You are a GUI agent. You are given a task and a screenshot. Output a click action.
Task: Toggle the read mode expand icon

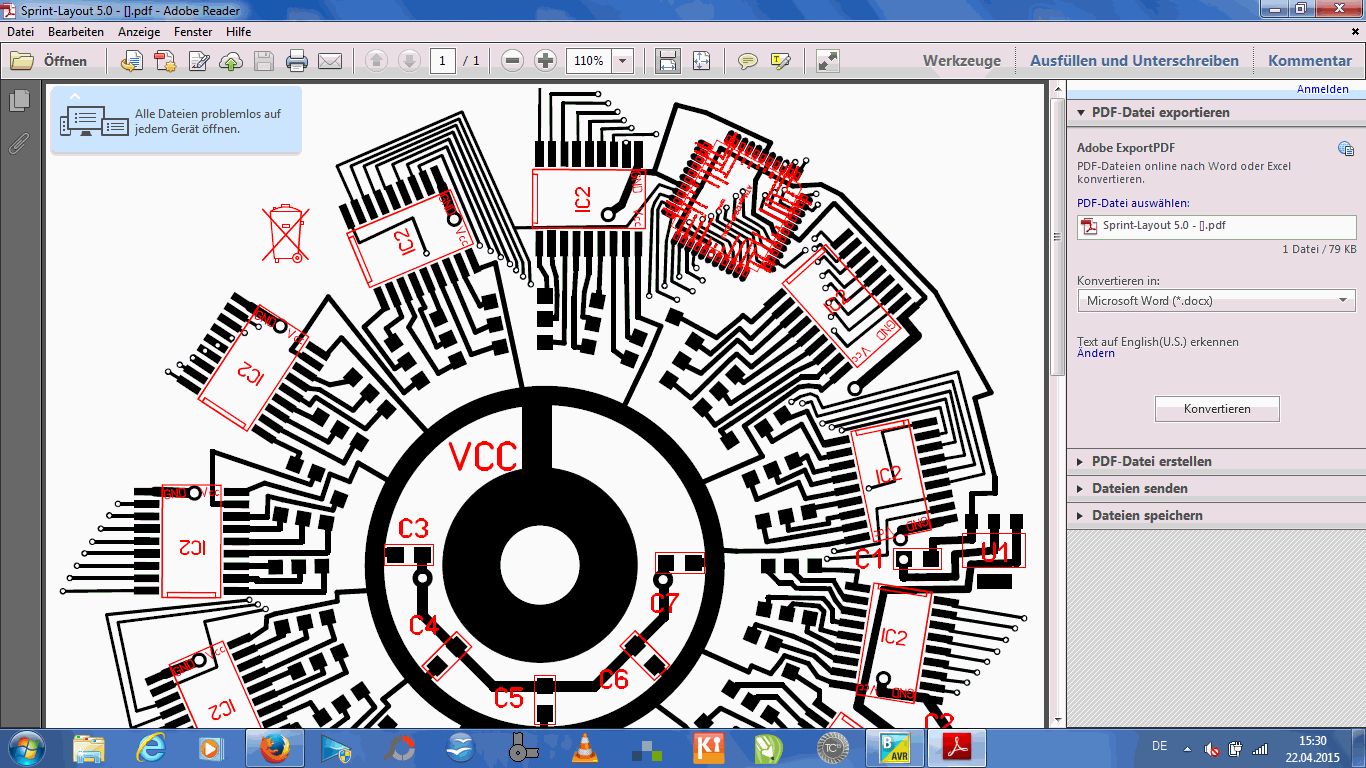(827, 61)
